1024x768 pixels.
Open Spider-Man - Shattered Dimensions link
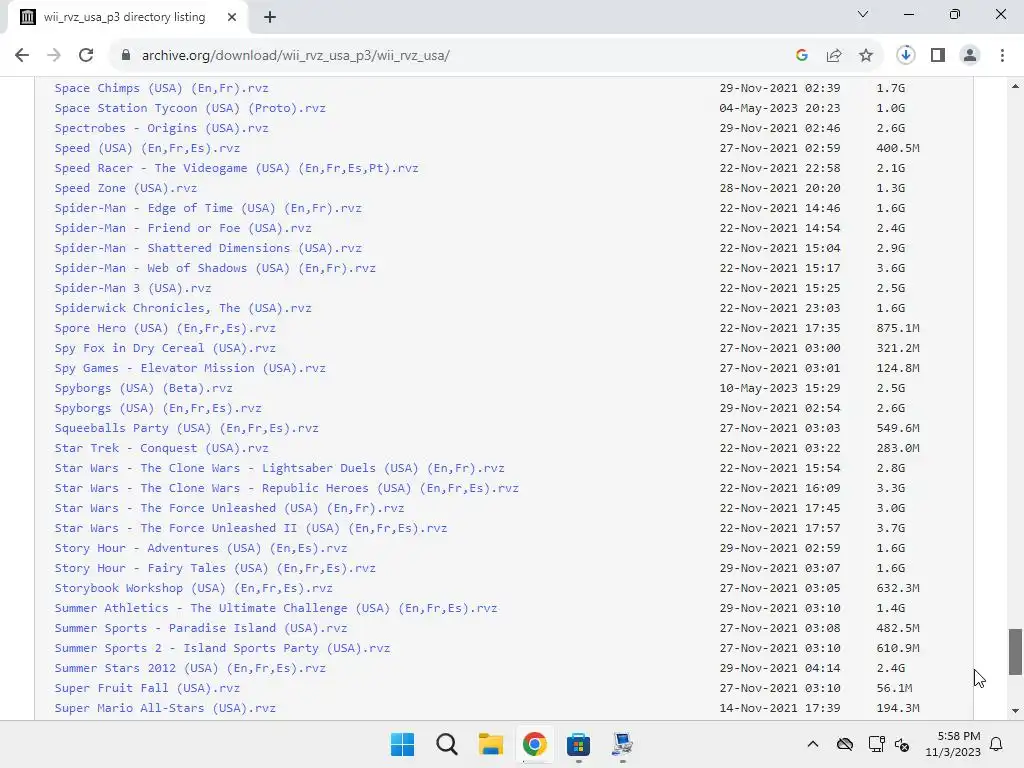pos(208,248)
